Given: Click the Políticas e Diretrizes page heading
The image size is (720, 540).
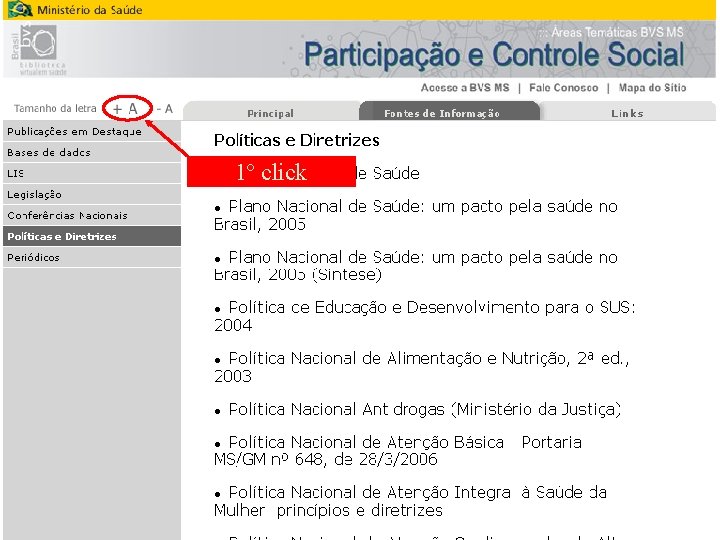Looking at the screenshot, I should pos(297,140).
